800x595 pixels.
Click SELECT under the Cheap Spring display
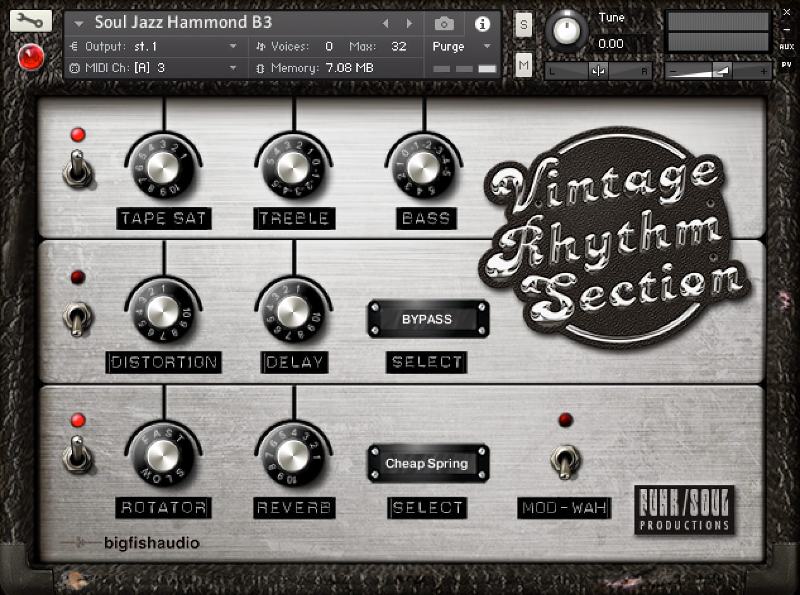pos(427,507)
